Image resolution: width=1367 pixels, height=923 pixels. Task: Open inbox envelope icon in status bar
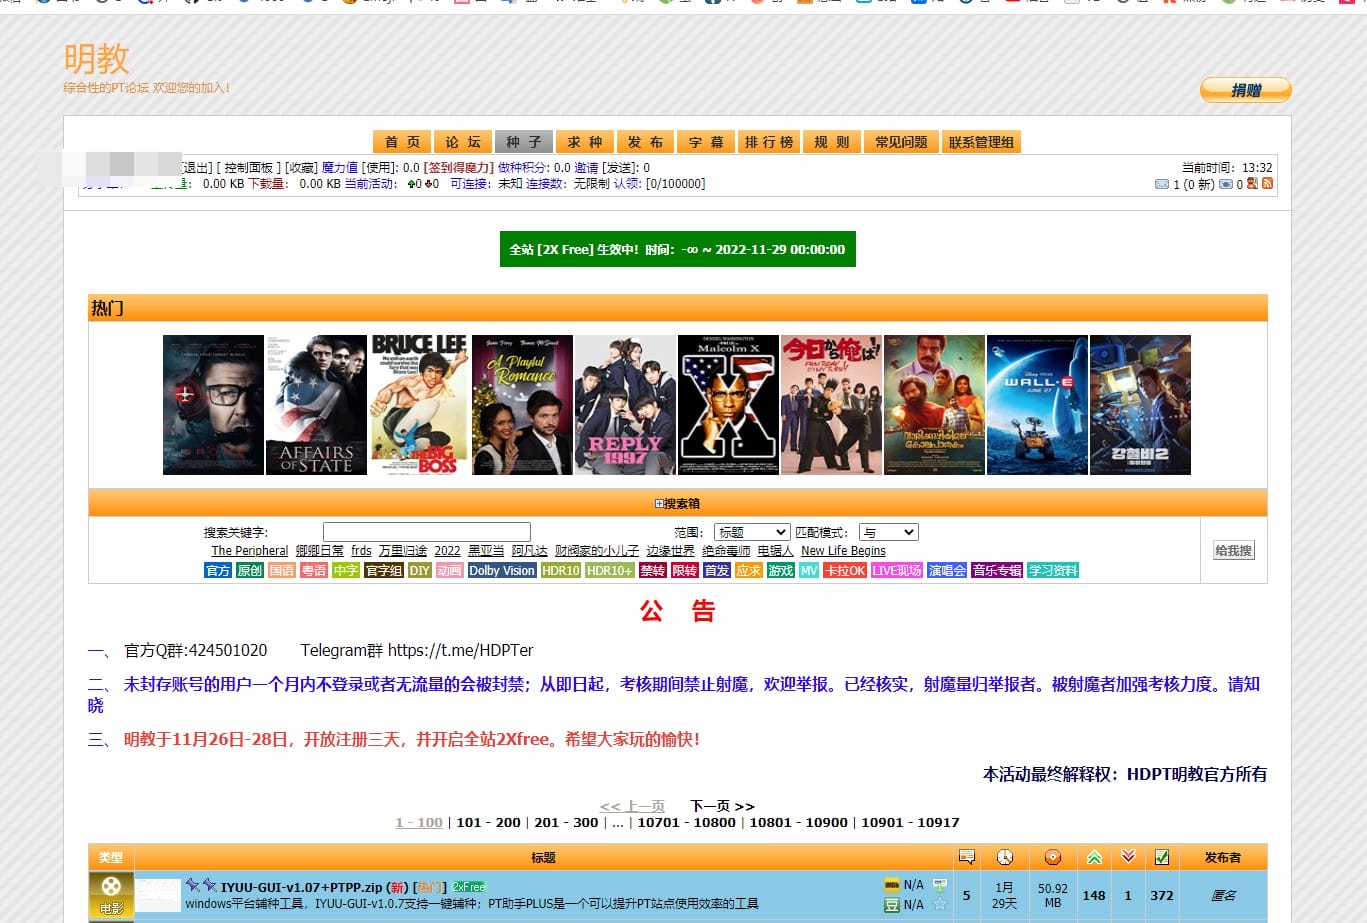coord(1161,184)
